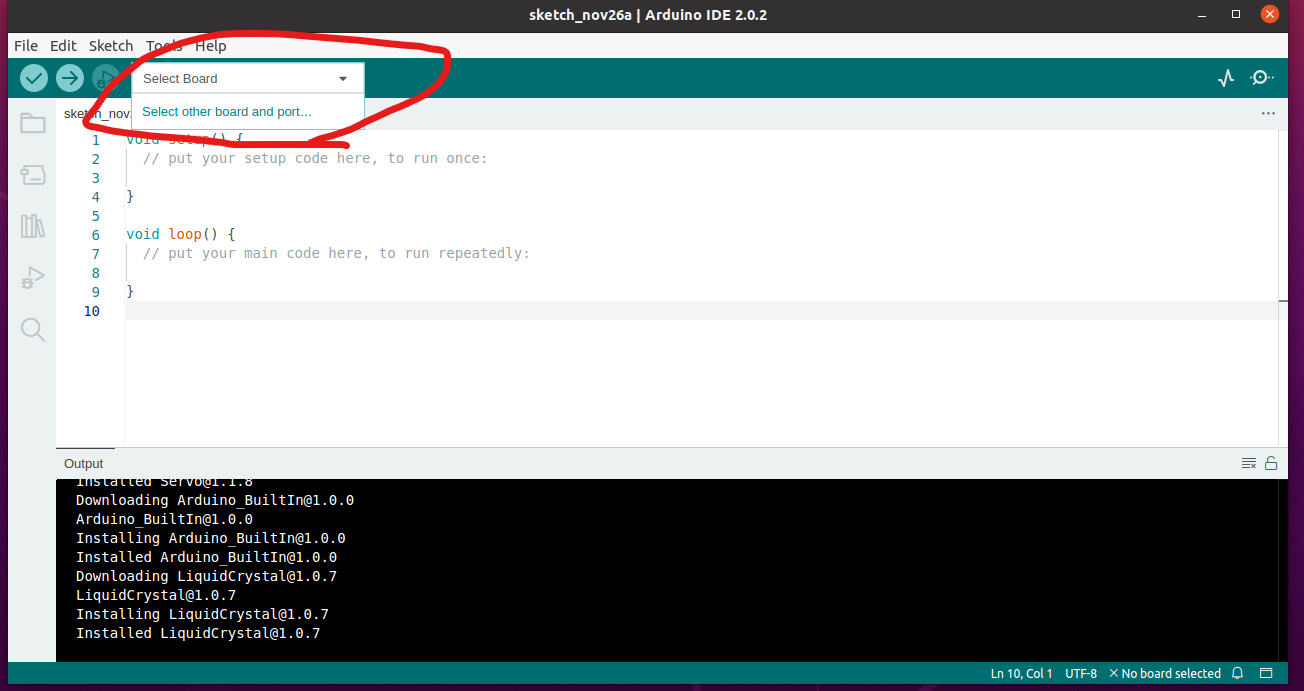This screenshot has width=1304, height=691.
Task: Click No board selected in status bar
Action: [1165, 673]
